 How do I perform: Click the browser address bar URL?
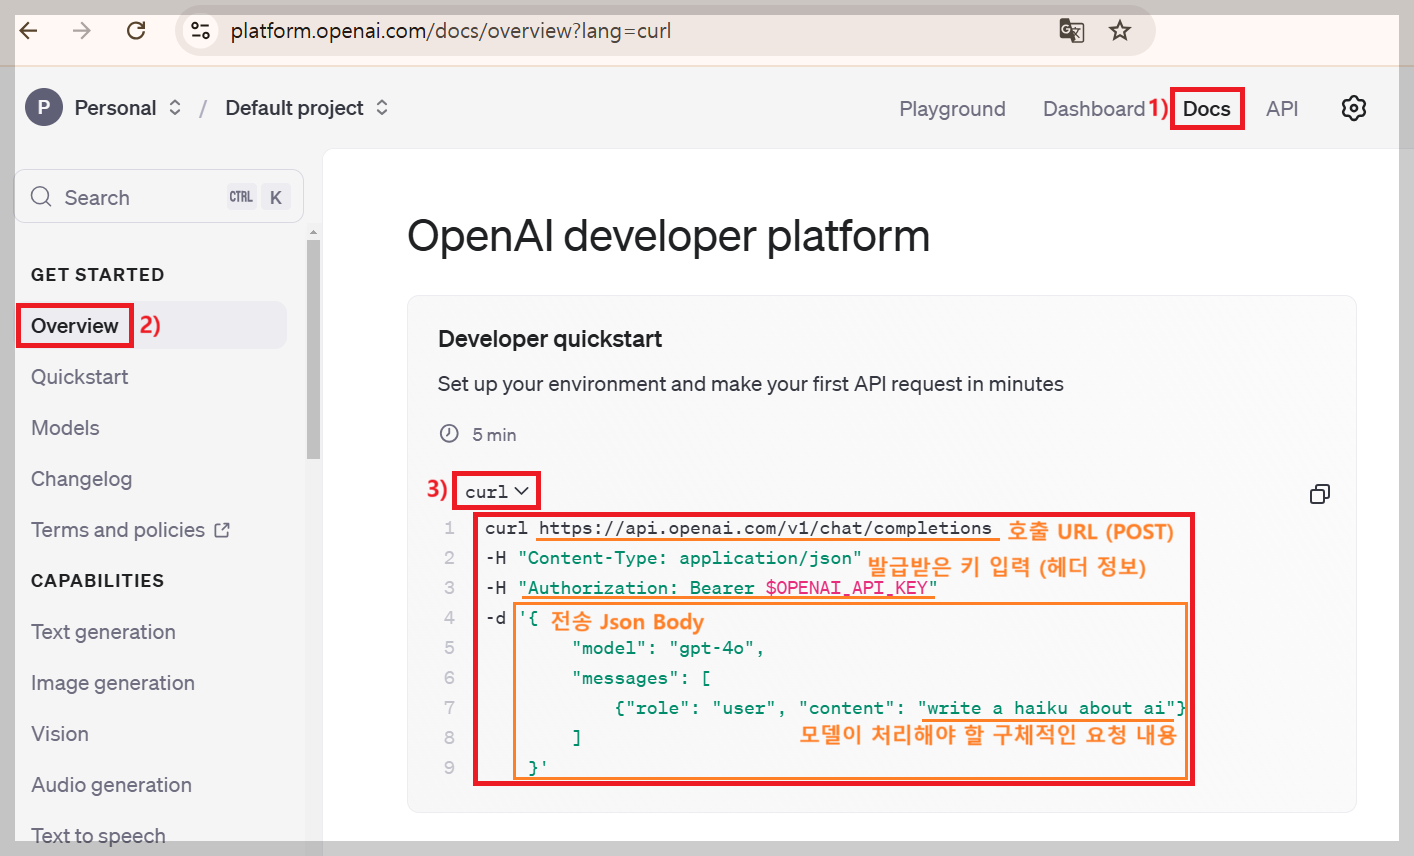tap(451, 31)
